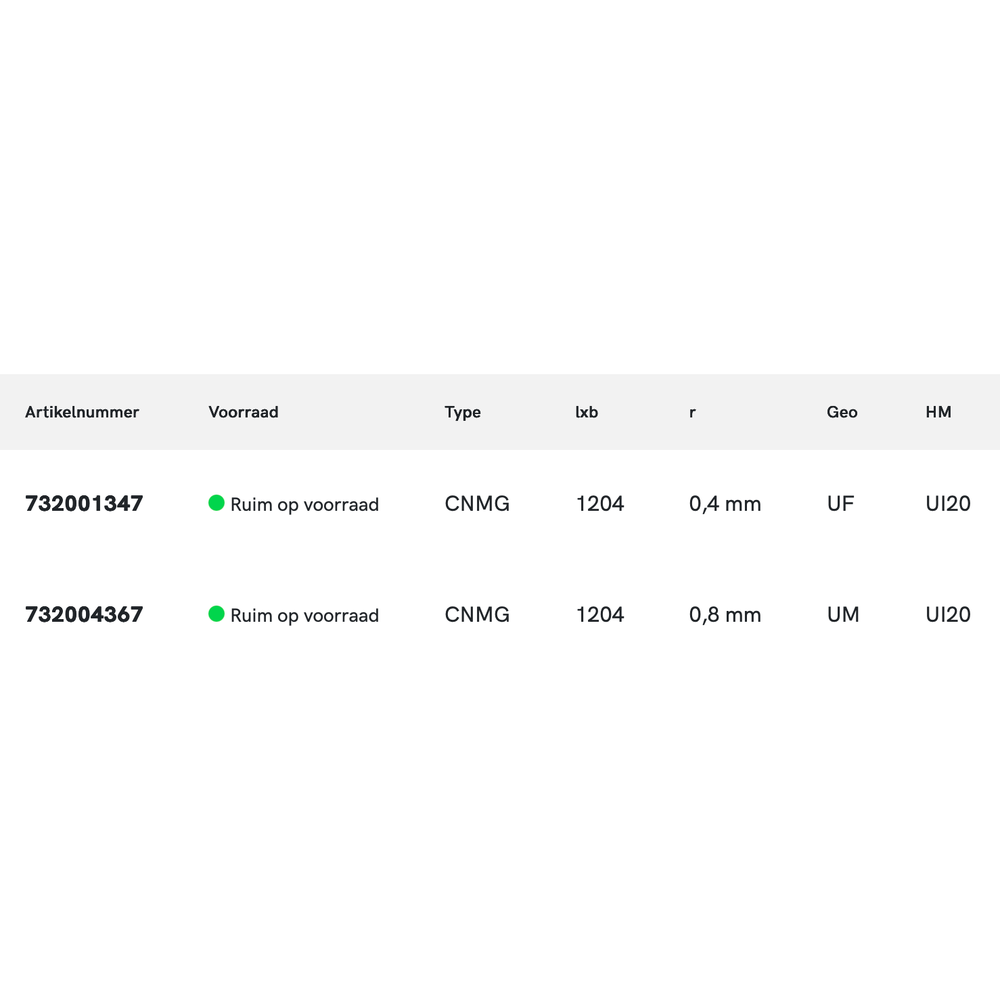
Task: Click the 1204 size in the second row
Action: tap(600, 615)
